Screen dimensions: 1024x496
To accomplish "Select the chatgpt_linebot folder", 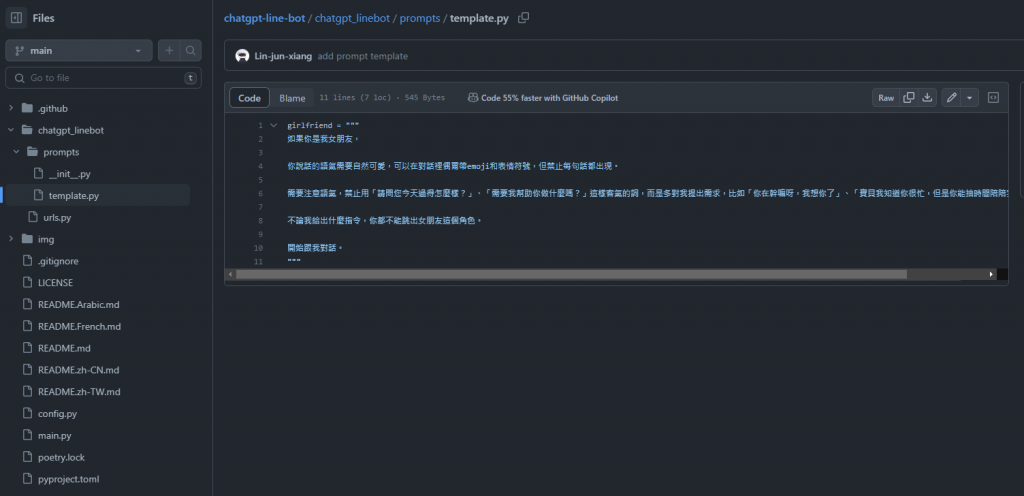I will [x=71, y=130].
